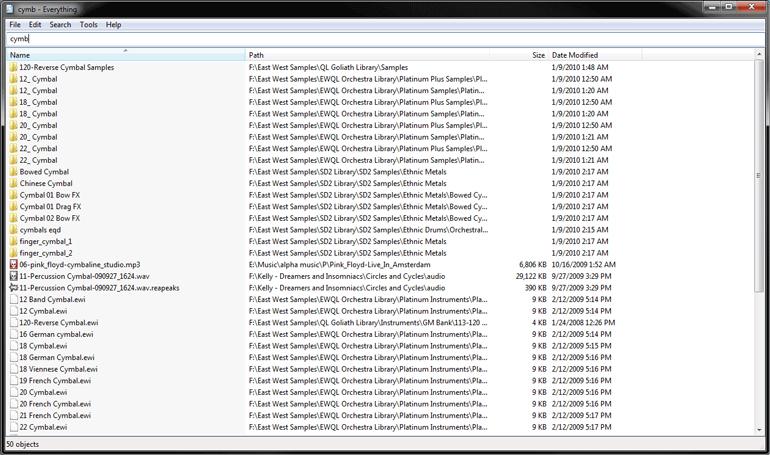770x455 pixels.
Task: Click the folder icon for Cymbal 01 Drag FX
Action: 14,207
